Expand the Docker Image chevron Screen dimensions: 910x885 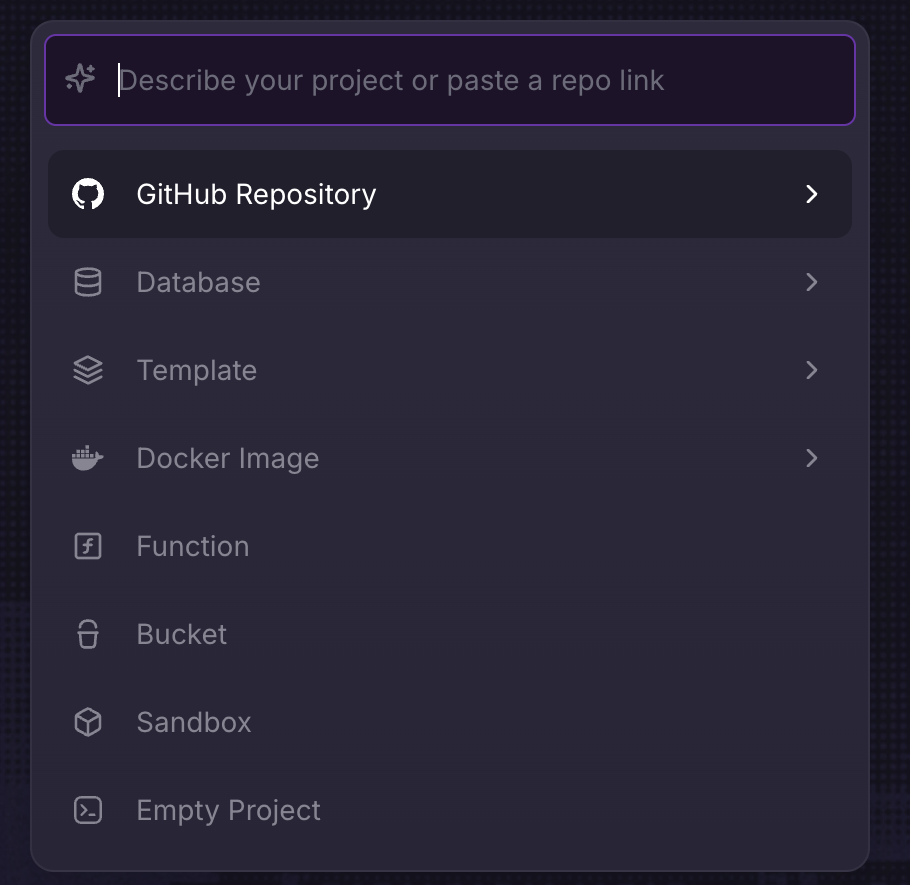click(x=811, y=458)
